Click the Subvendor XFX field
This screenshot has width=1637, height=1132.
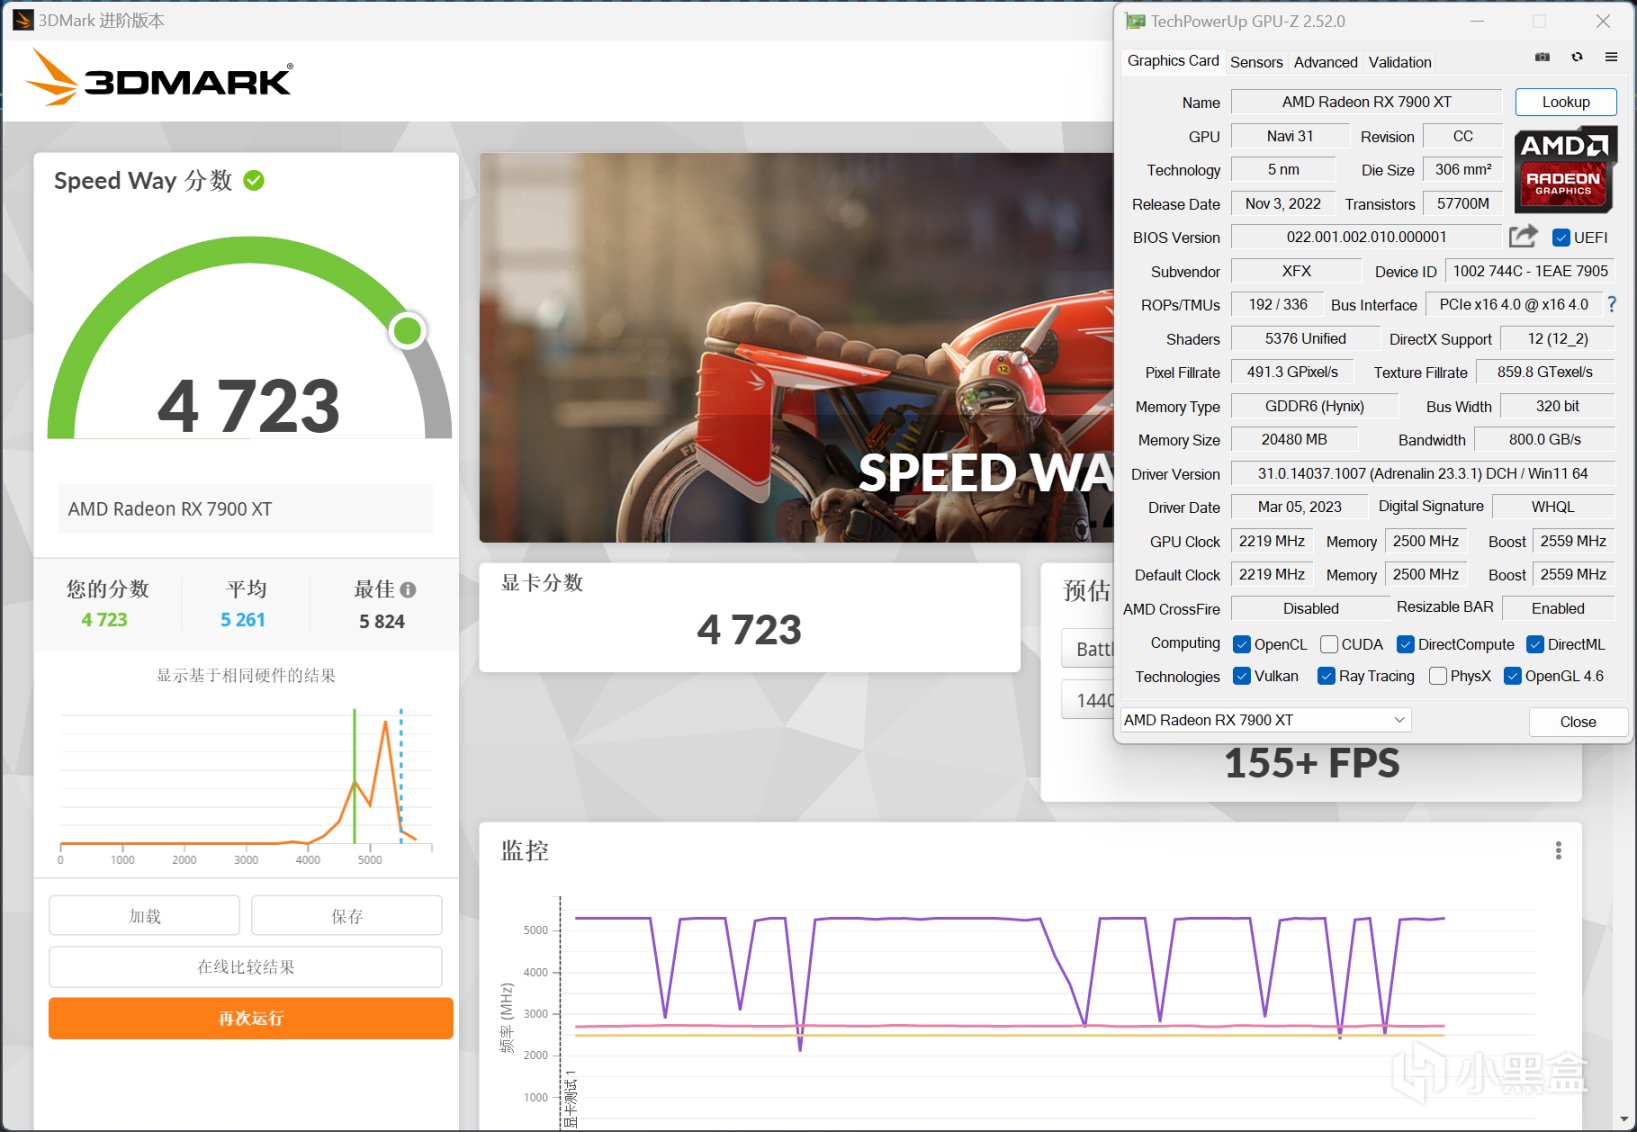point(1296,271)
